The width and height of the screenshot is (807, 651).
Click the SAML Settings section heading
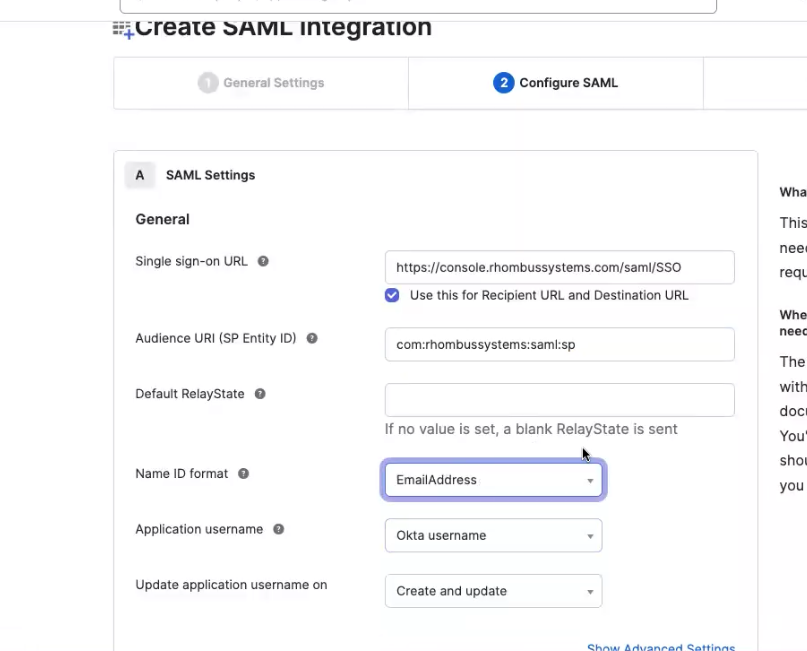(210, 175)
